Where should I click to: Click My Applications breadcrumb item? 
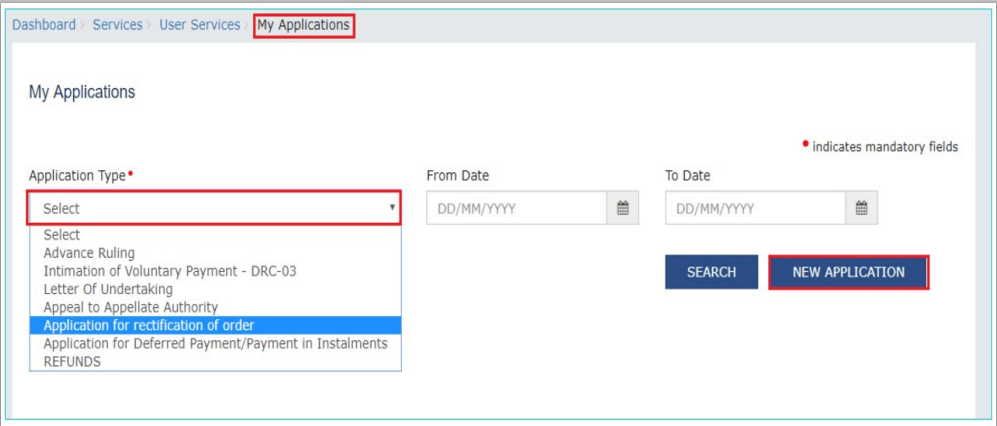coord(304,25)
